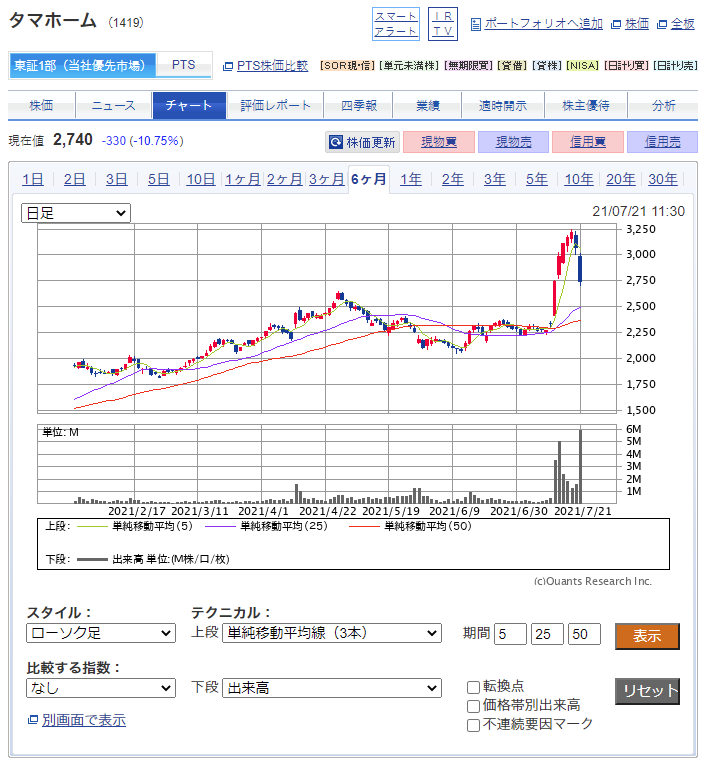
Task: Click the third 期間 field showing 50
Action: coord(584,634)
